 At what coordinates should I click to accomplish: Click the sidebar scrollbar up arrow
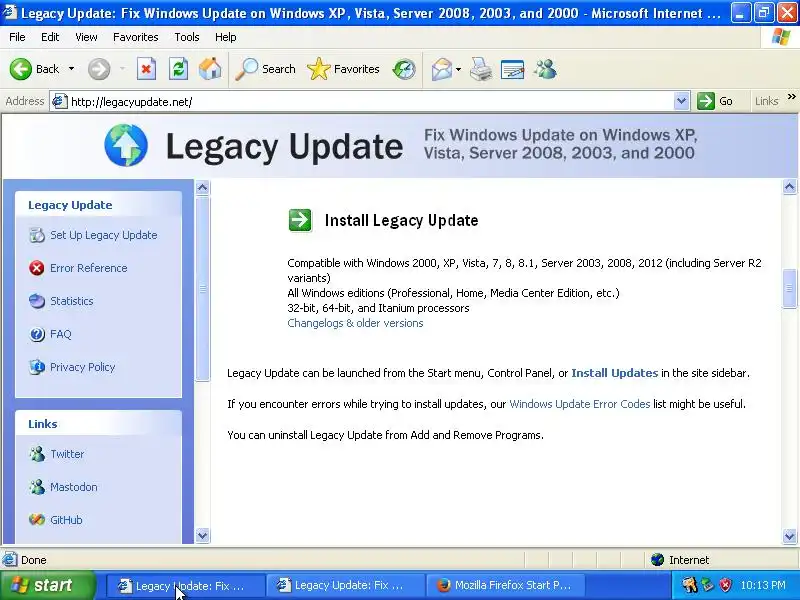click(203, 188)
